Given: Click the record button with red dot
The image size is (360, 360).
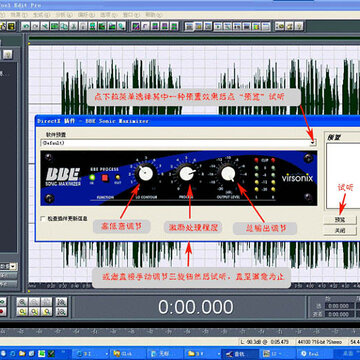Looking at the screenshot, I should (2, 312).
